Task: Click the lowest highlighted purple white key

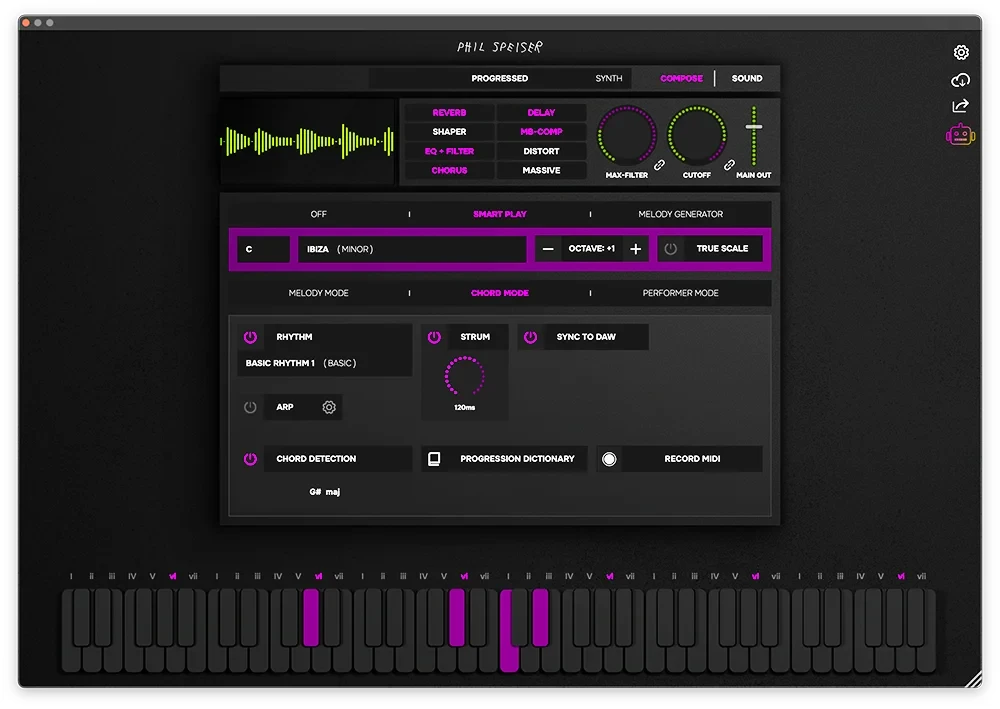Action: [x=509, y=660]
